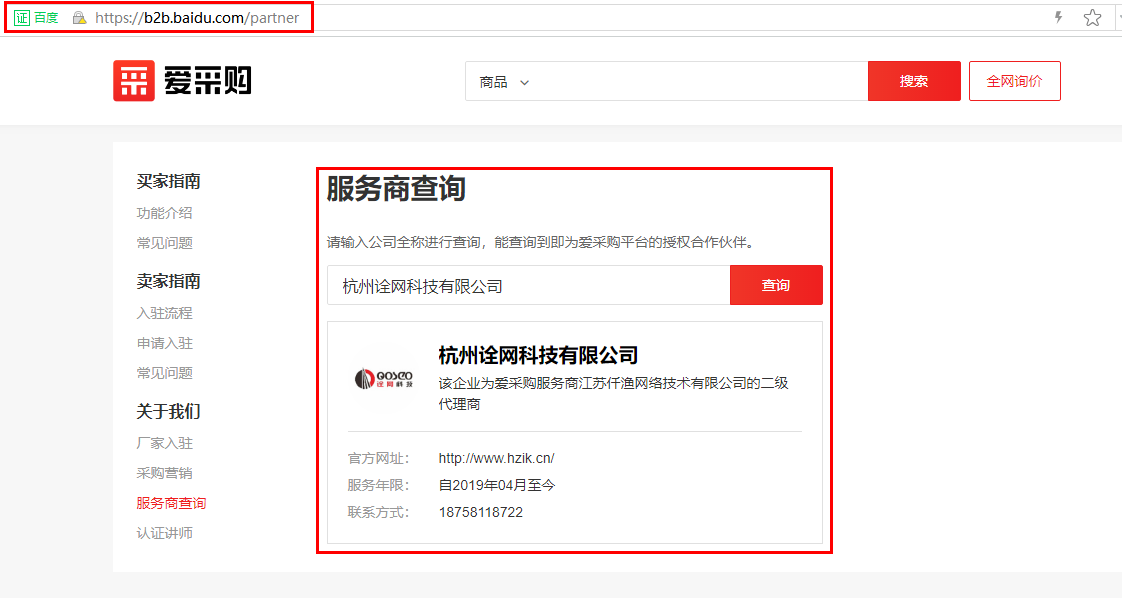Click the result title 杭州诠网科技有限公司
The height and width of the screenshot is (598, 1122).
538,355
